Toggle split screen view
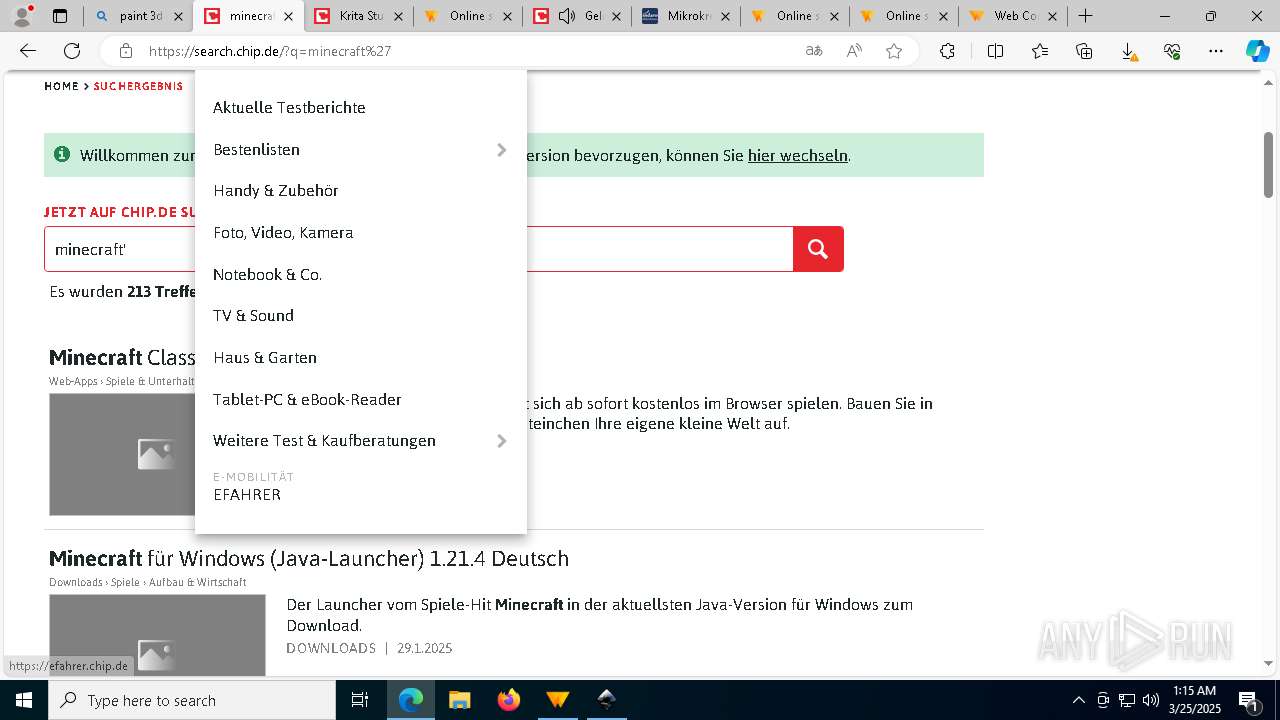Viewport: 1280px width, 720px height. coord(995,51)
